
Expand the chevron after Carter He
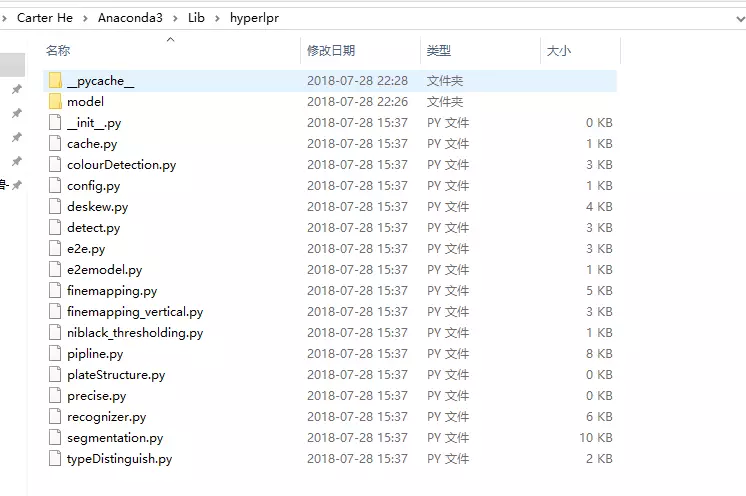point(85,18)
